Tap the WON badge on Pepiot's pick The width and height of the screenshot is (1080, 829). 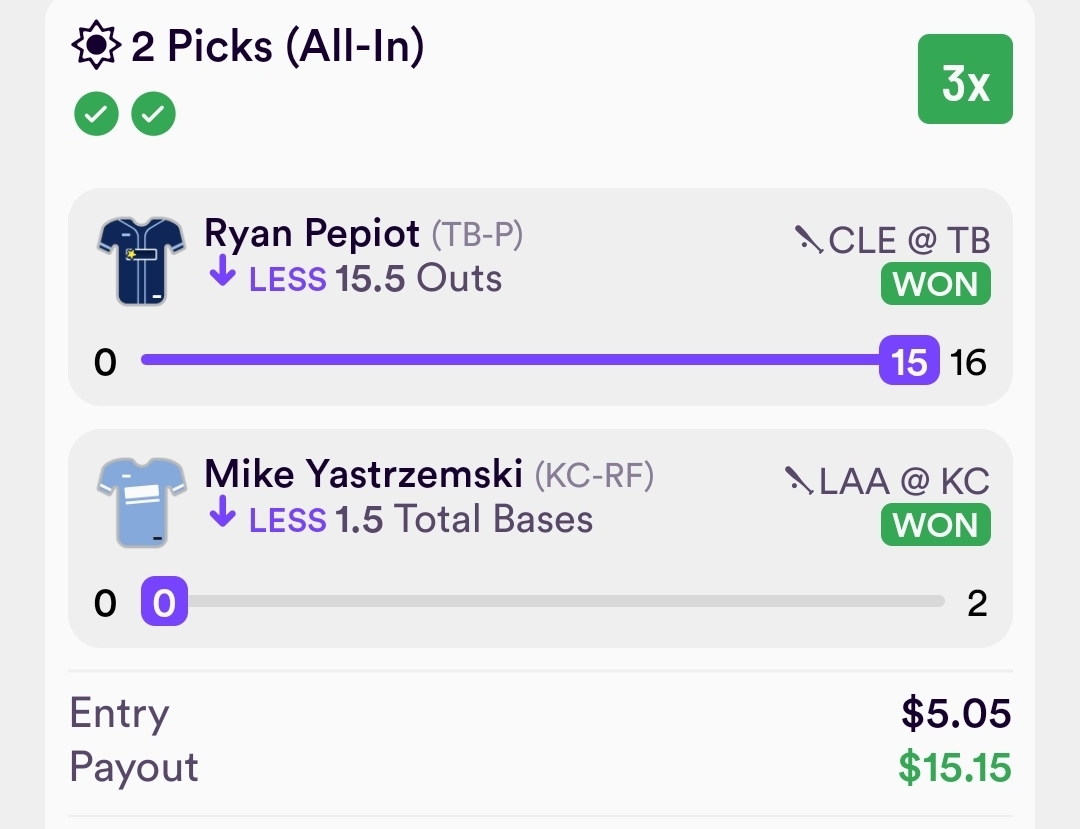tap(935, 284)
